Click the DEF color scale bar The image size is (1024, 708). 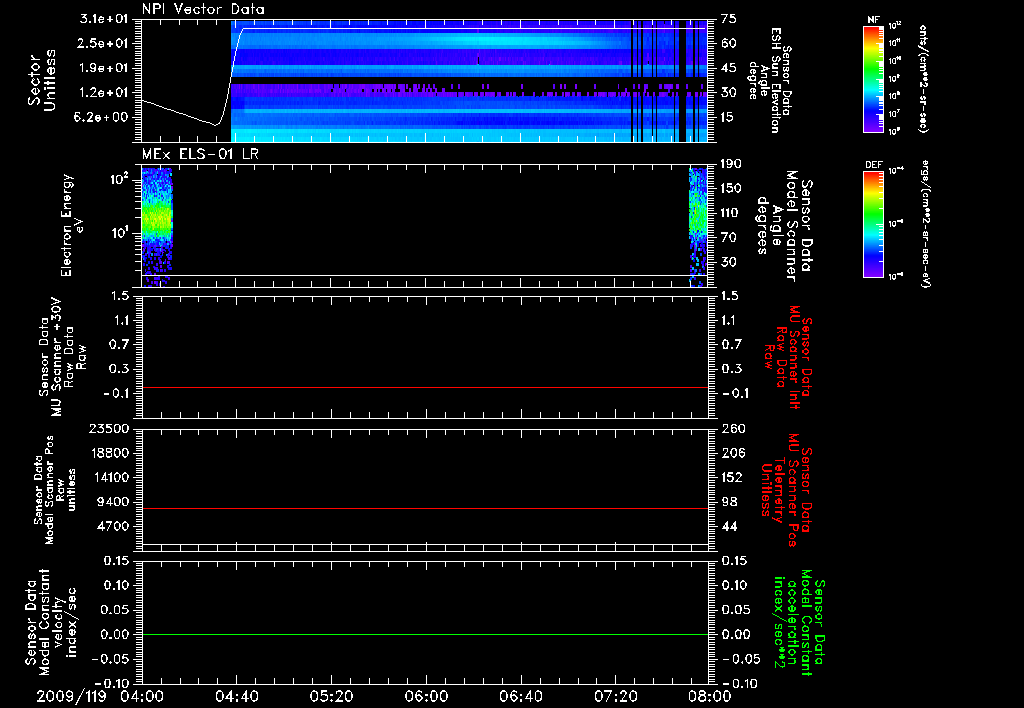[x=873, y=224]
